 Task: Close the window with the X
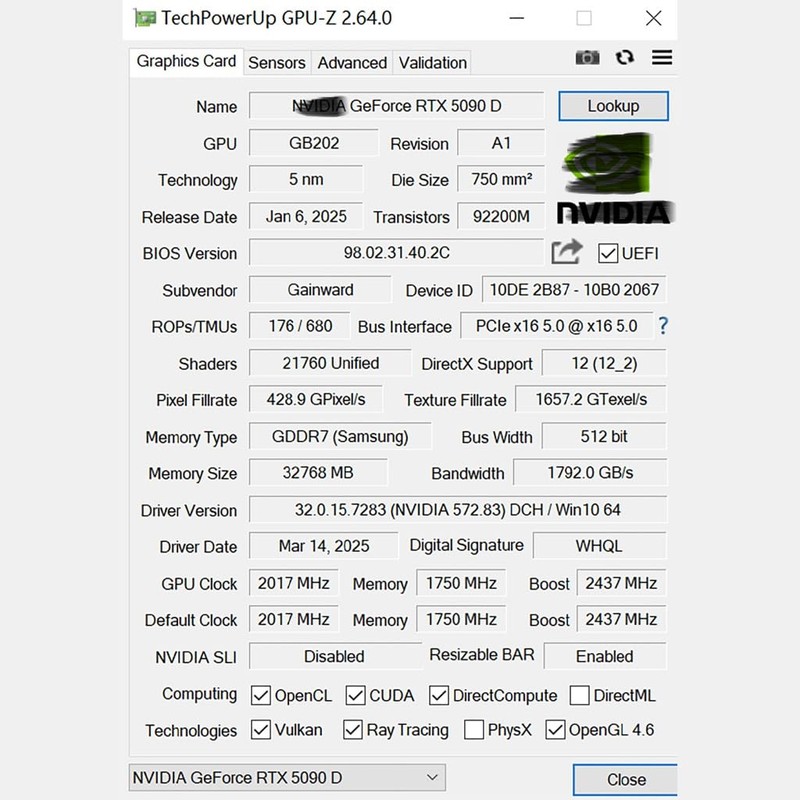click(x=654, y=18)
